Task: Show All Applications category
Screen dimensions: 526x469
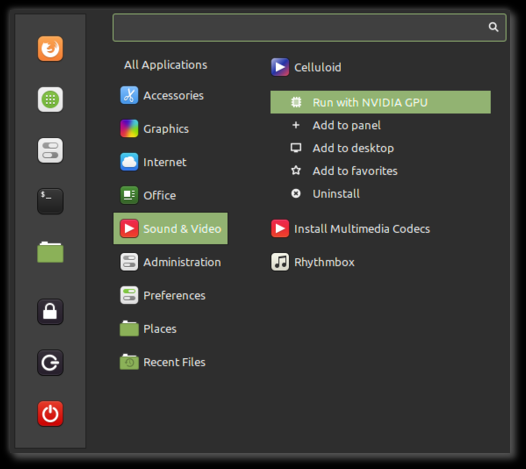Action: [x=165, y=65]
